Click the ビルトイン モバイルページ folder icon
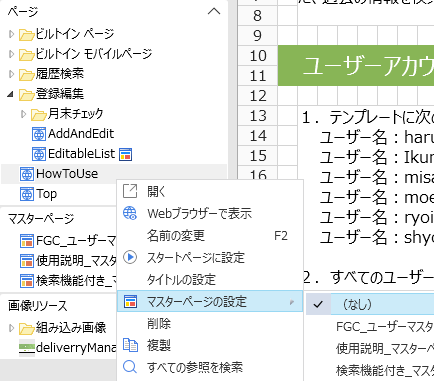Viewport: 434px width, 381px height. (x=27, y=54)
